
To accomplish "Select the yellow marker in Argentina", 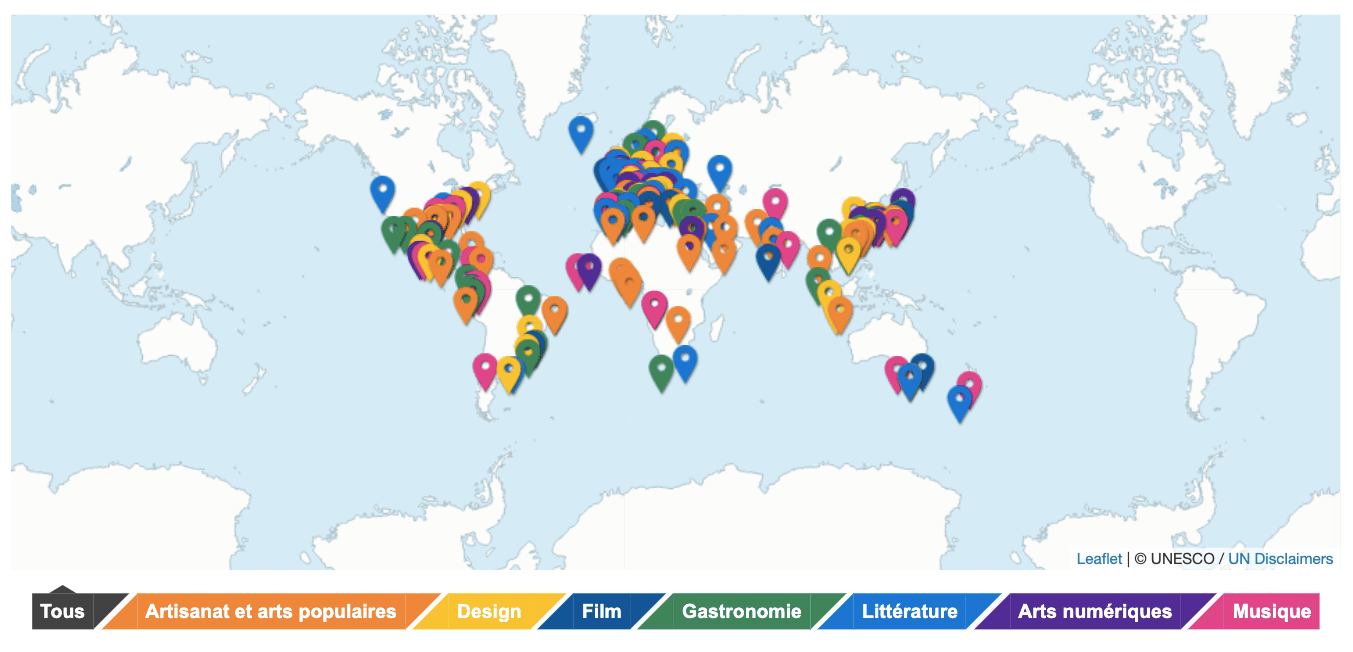I will pyautogui.click(x=510, y=374).
